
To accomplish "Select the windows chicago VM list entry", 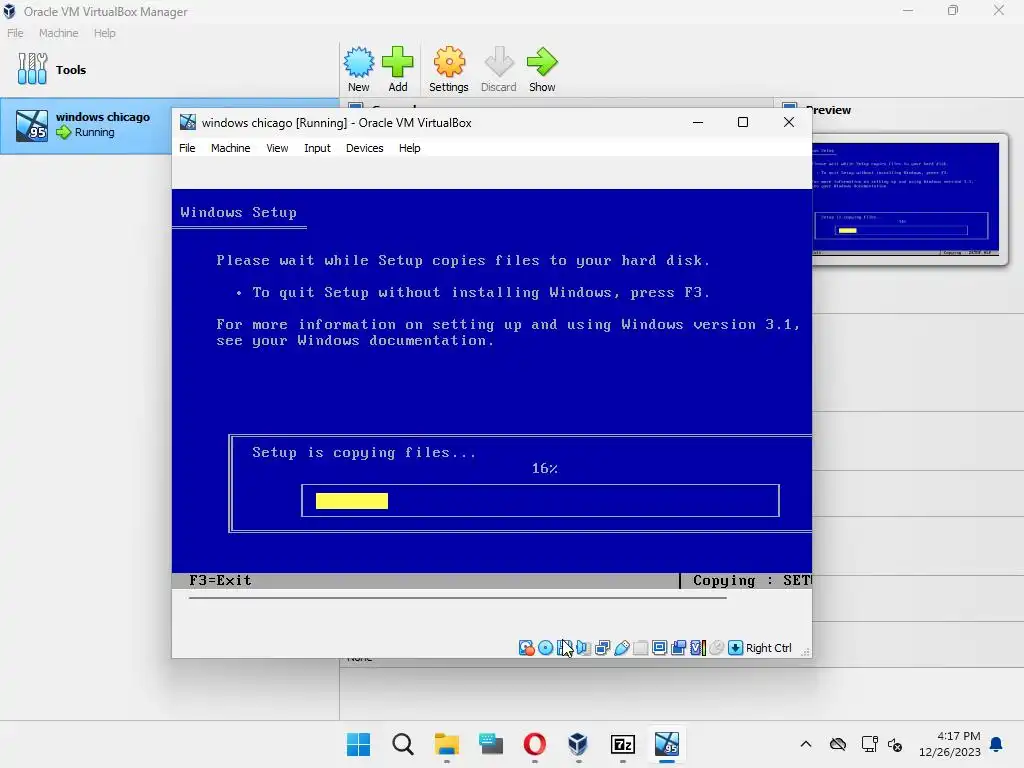I will click(x=86, y=125).
